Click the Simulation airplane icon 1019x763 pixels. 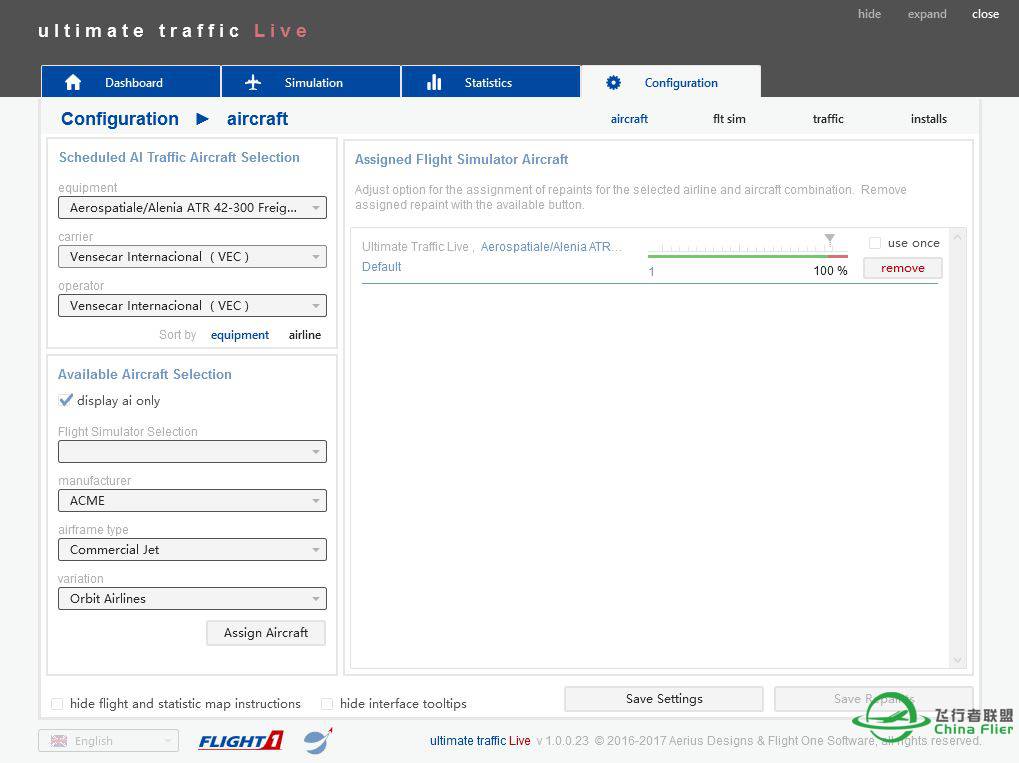click(253, 83)
